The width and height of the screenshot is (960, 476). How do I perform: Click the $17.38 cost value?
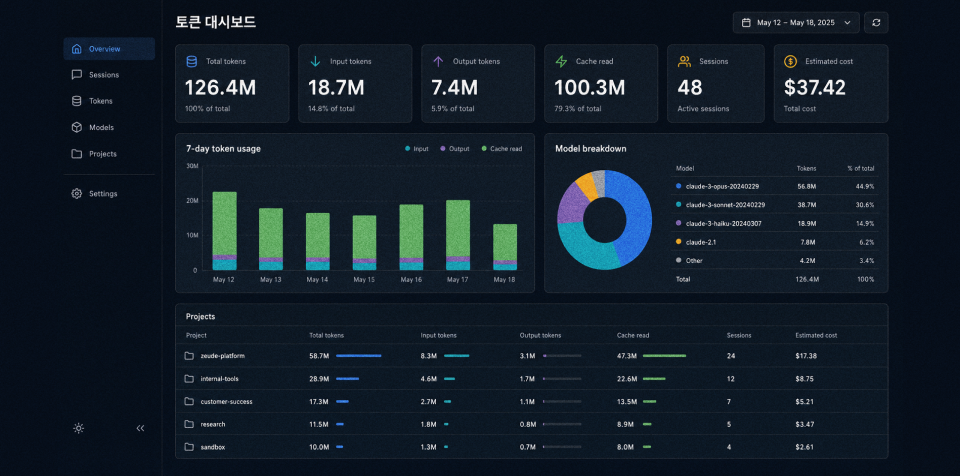coord(806,356)
